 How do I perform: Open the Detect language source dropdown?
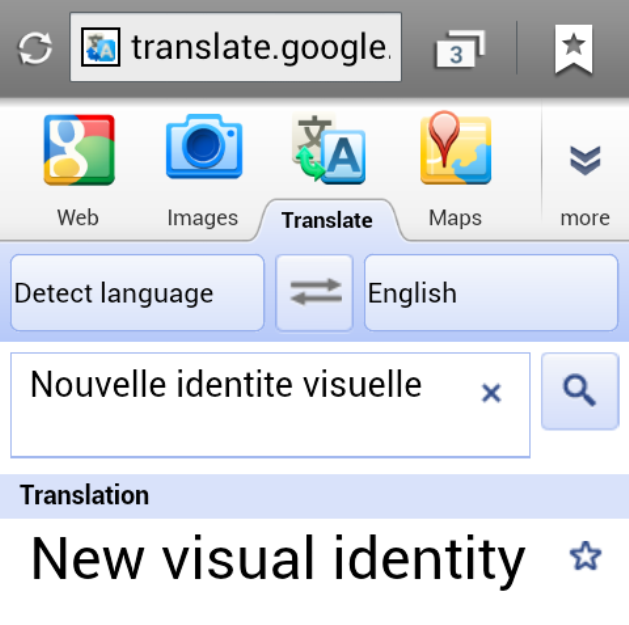click(137, 292)
